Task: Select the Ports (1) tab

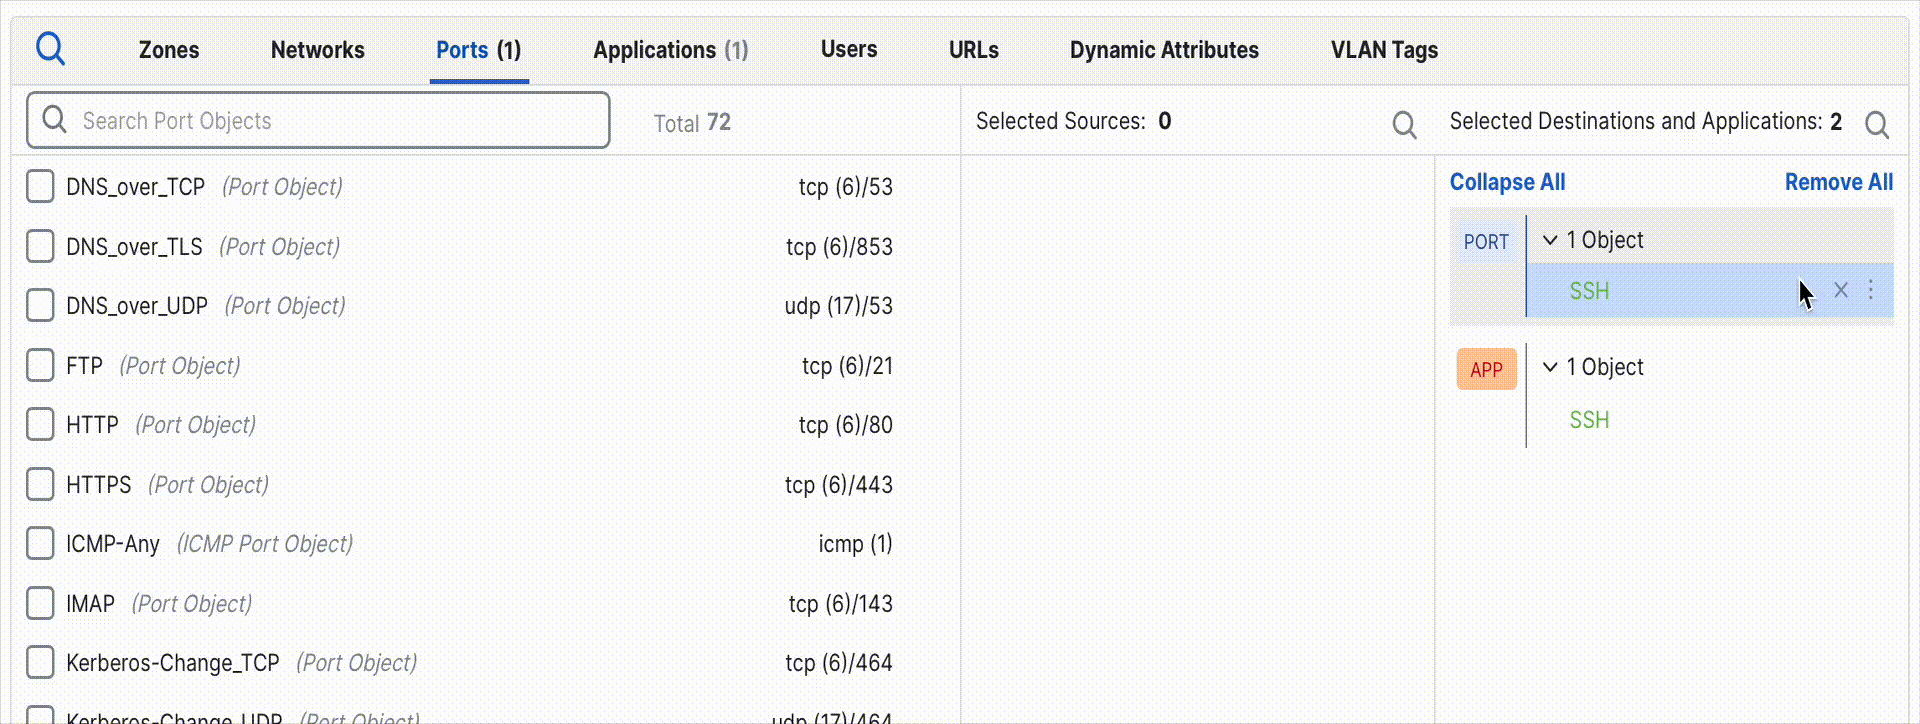Action: (479, 50)
